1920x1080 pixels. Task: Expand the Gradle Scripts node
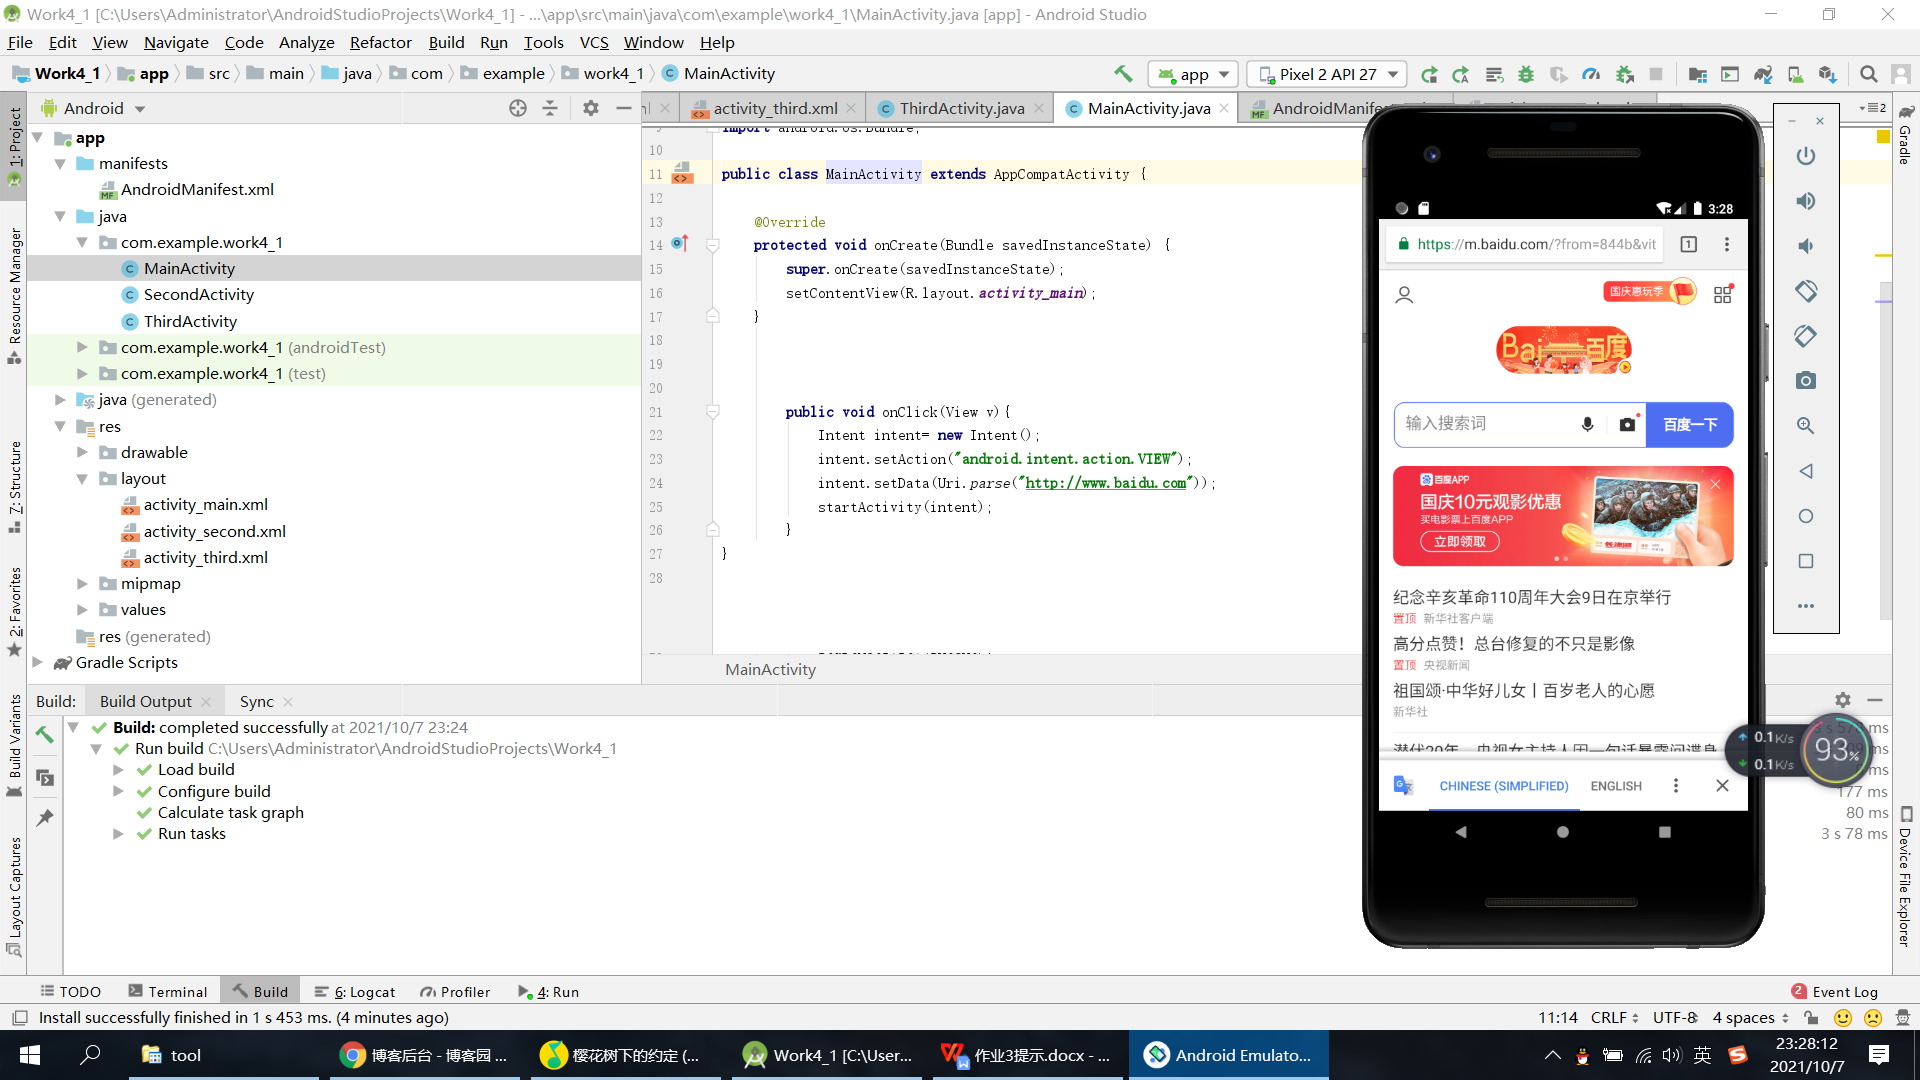click(x=38, y=662)
